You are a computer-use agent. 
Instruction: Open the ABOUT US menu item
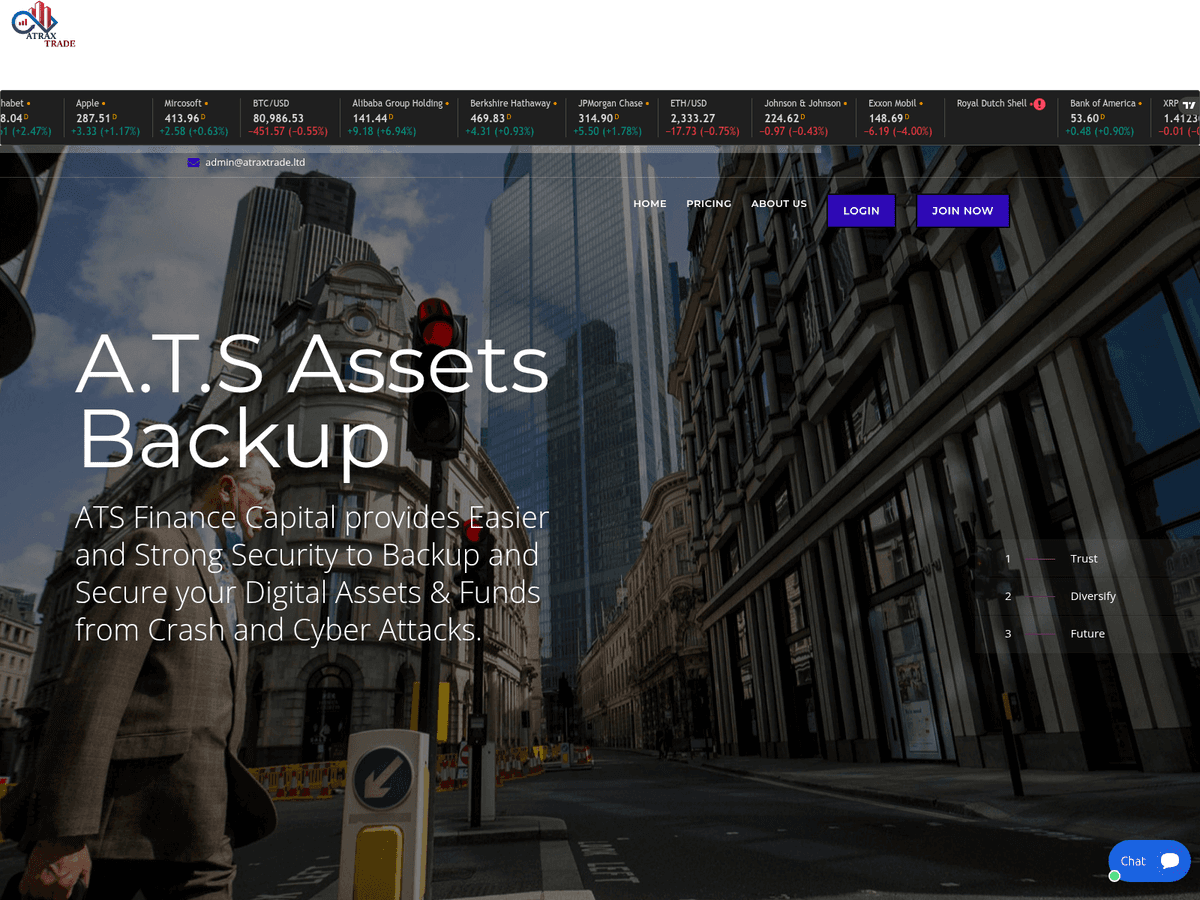tap(779, 204)
